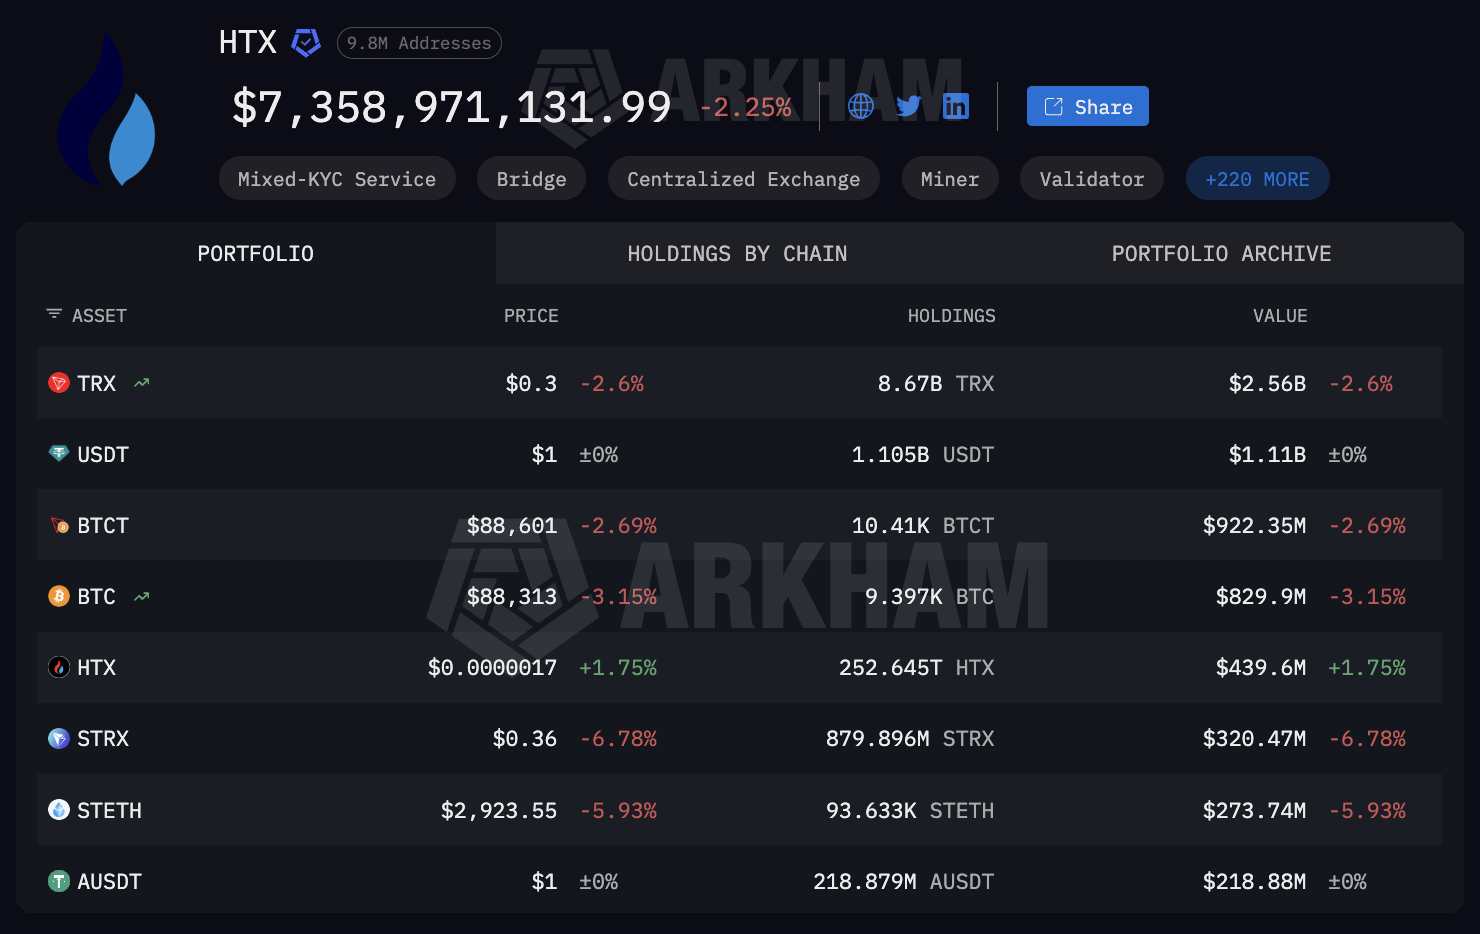Click the AUSDT token icon

pos(59,881)
